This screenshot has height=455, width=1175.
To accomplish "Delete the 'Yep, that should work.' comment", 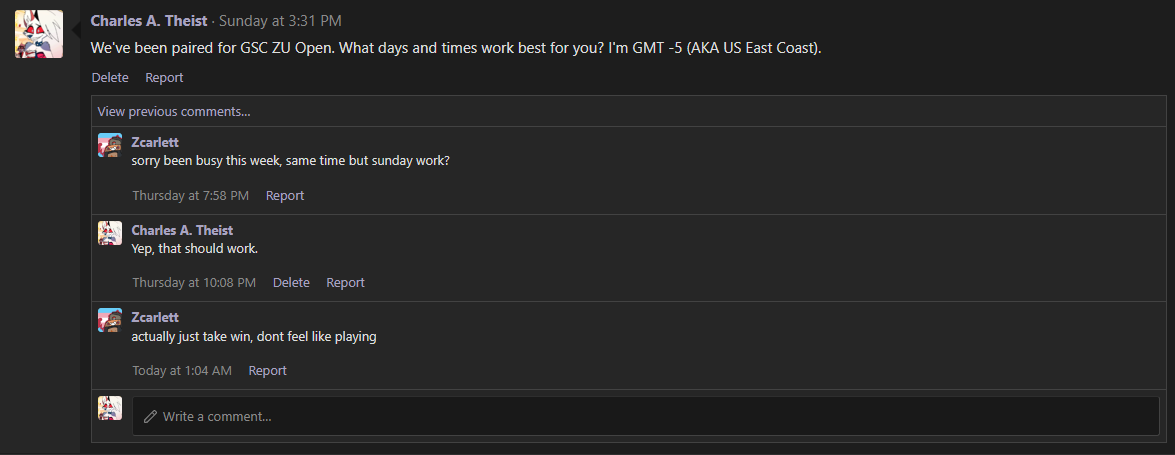I will [291, 283].
